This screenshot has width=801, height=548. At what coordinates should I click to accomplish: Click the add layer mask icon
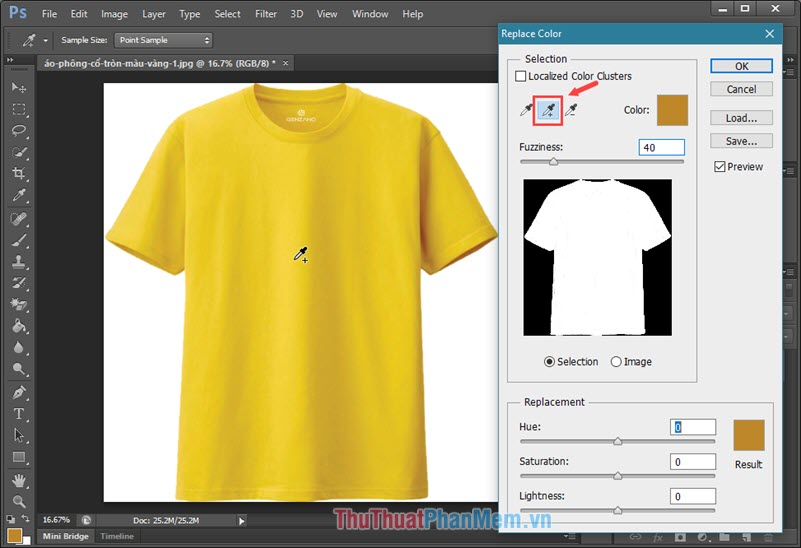pos(680,537)
